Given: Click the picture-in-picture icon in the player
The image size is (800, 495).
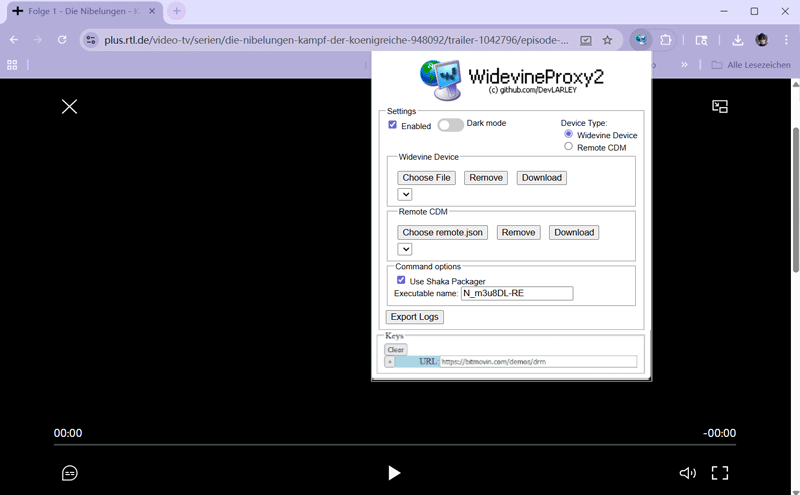Looking at the screenshot, I should pos(719,106).
